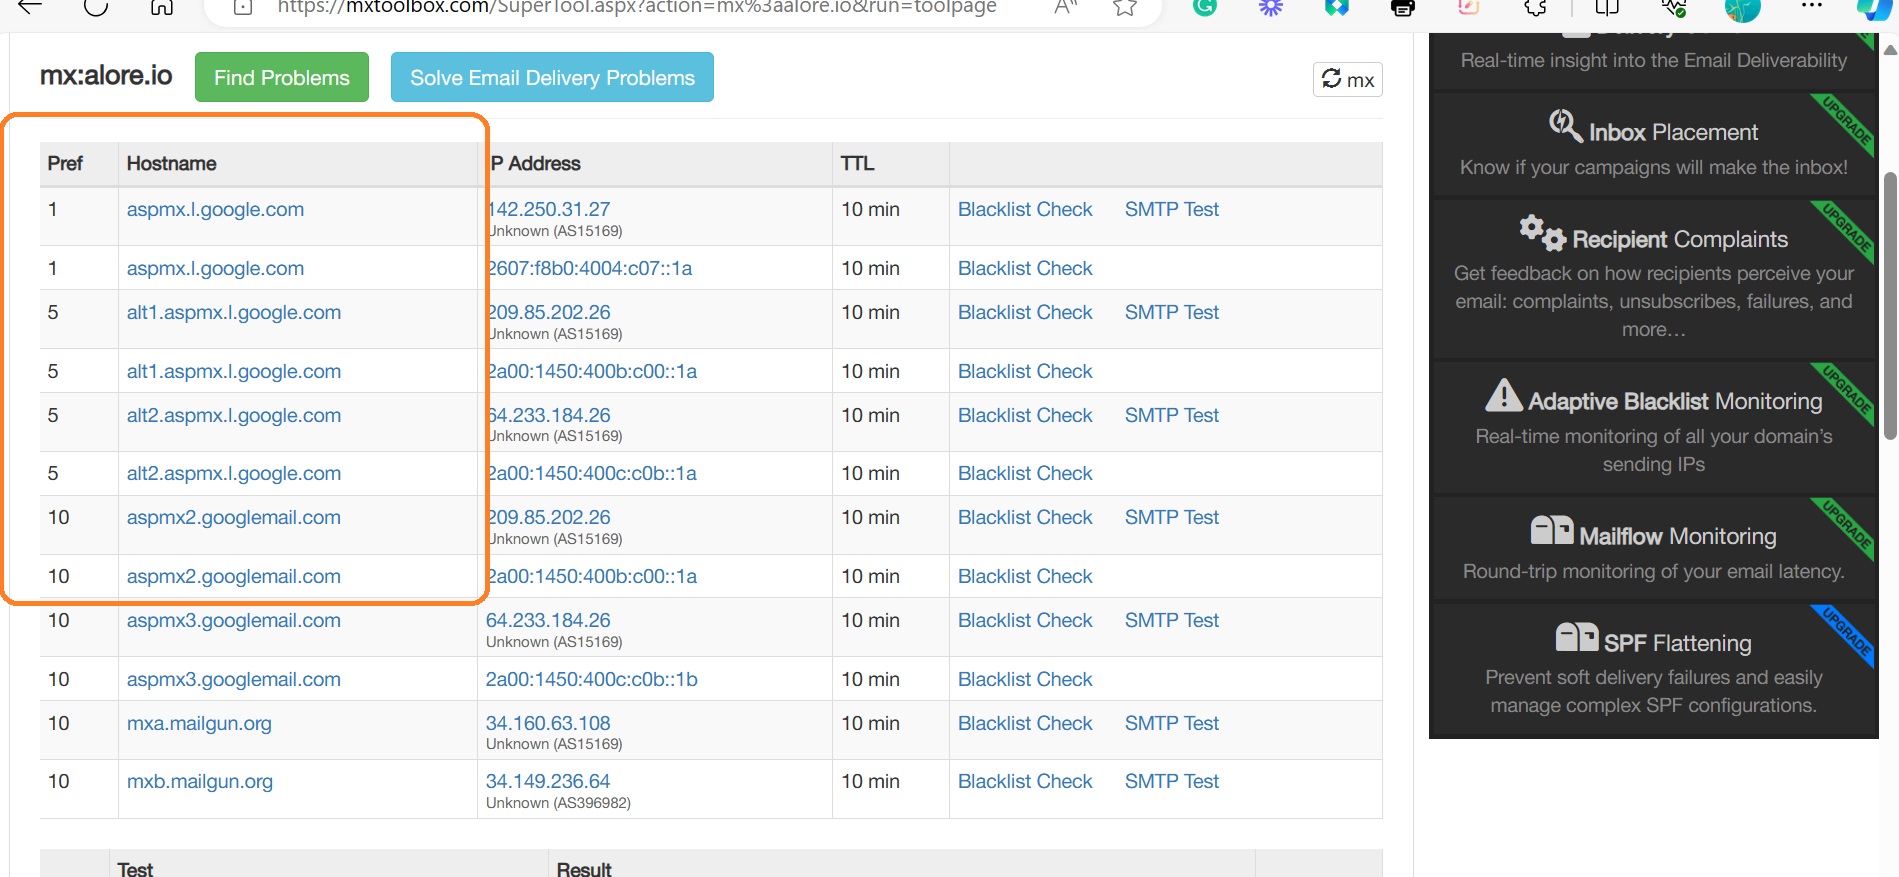1899x877 pixels.
Task: Click the browser address bar URL
Action: tap(636, 8)
